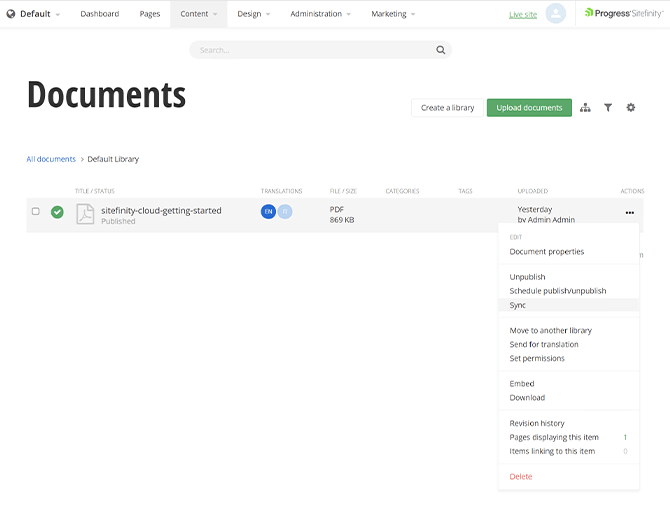
Task: Click into the Search input field
Action: coord(310,50)
